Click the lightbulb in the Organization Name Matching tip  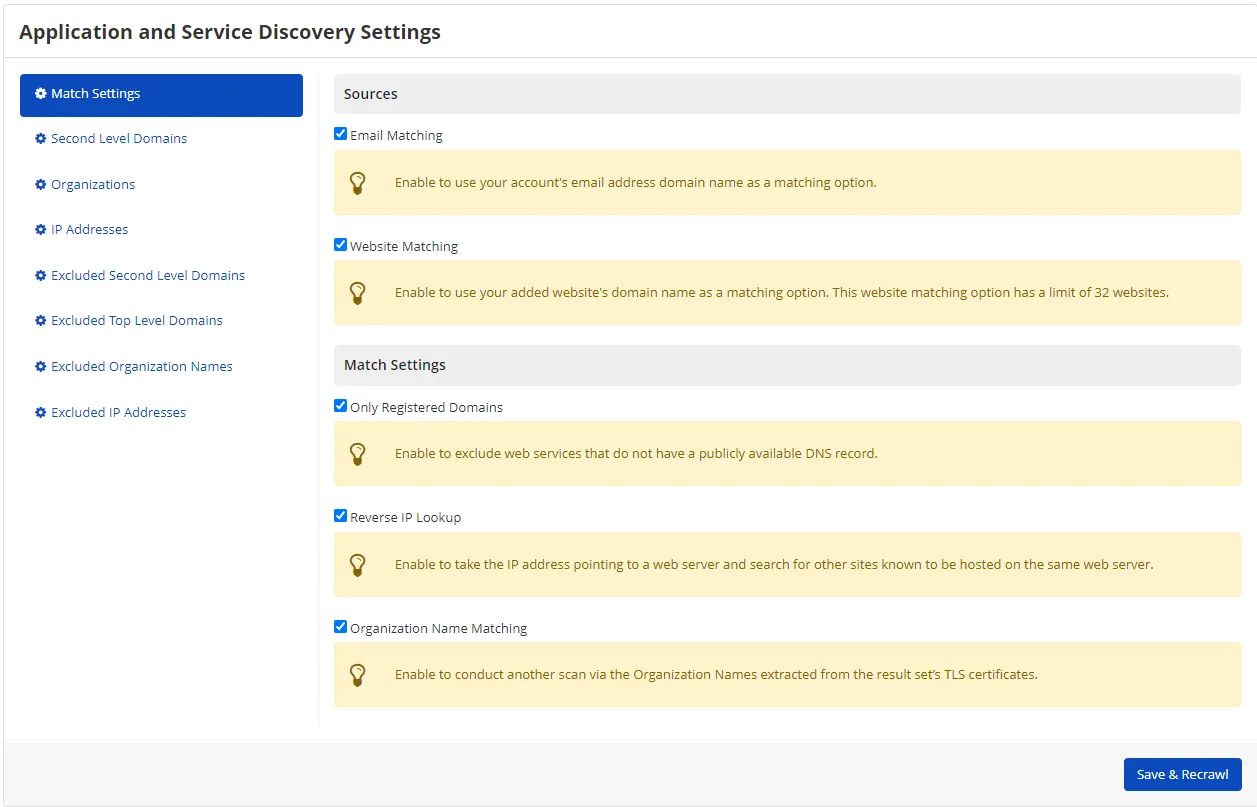tap(358, 674)
